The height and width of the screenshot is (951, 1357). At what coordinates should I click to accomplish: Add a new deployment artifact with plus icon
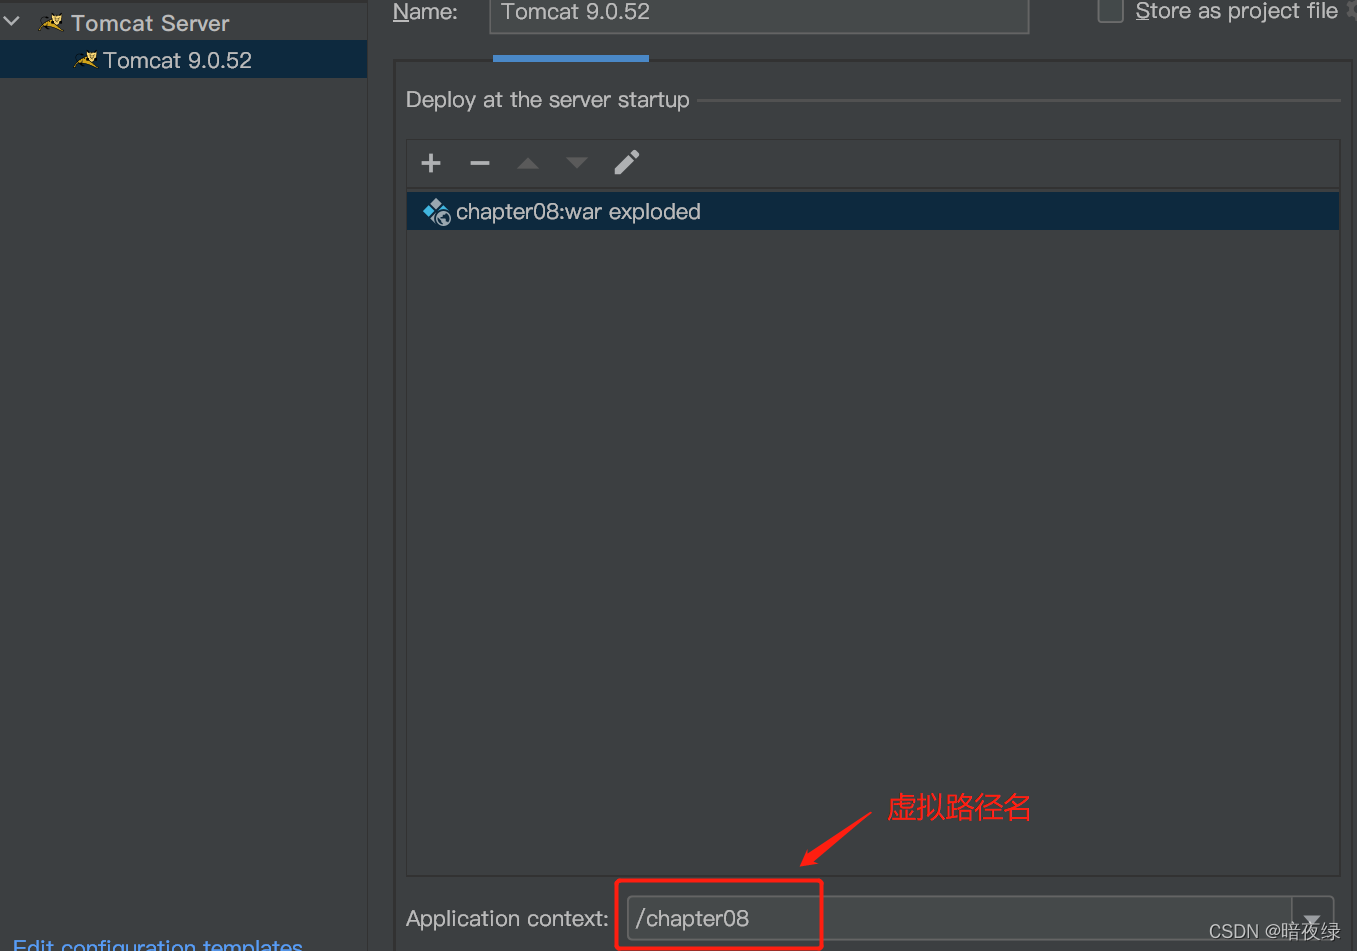[x=431, y=163]
